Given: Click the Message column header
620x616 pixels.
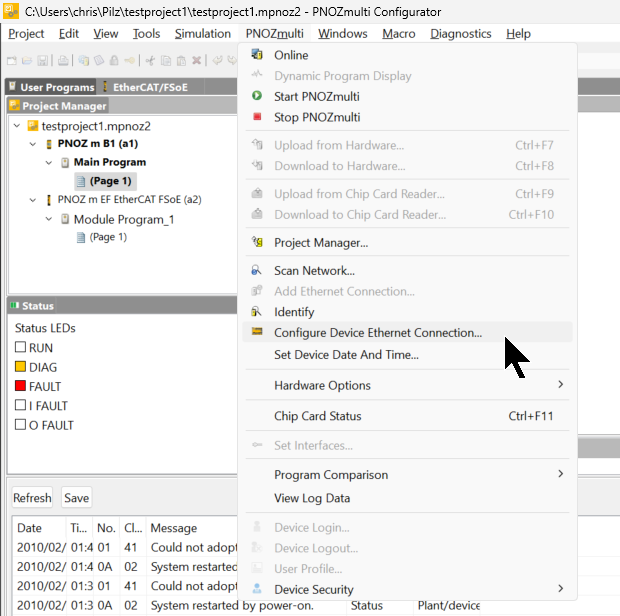Looking at the screenshot, I should point(174,528).
